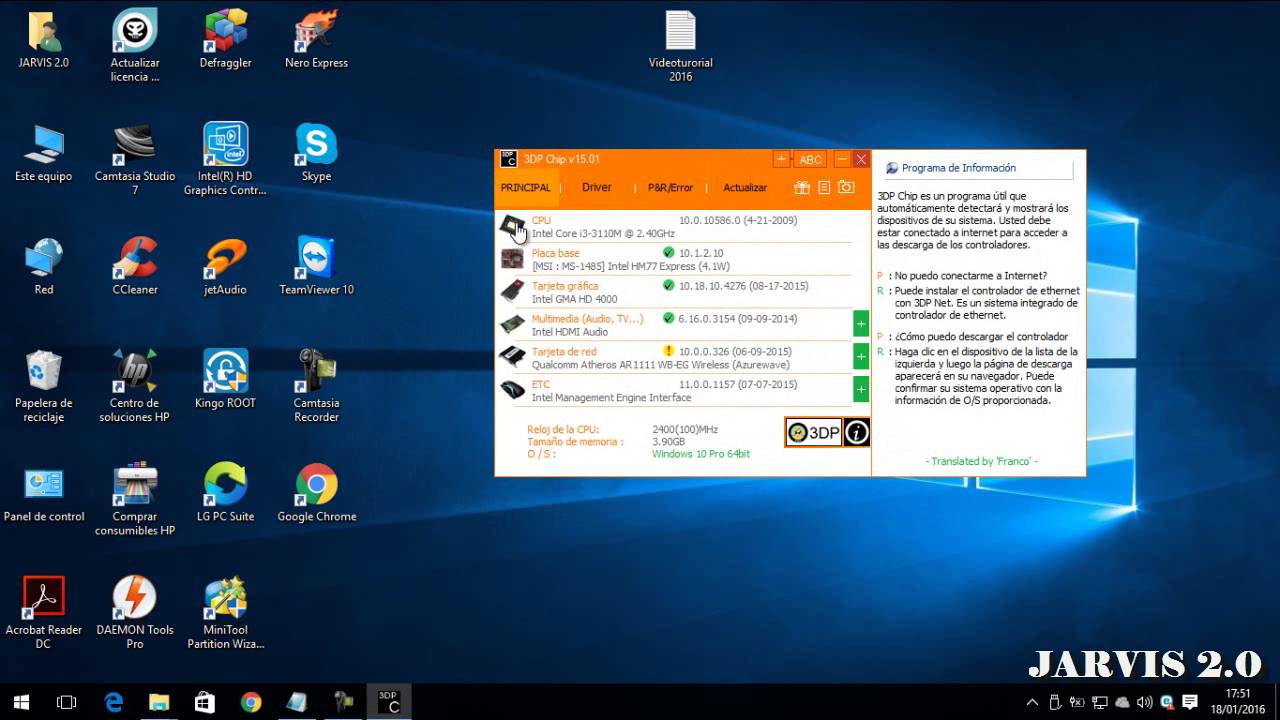The width and height of the screenshot is (1280, 720).
Task: Click the Multimedia sound card icon
Action: (x=512, y=324)
